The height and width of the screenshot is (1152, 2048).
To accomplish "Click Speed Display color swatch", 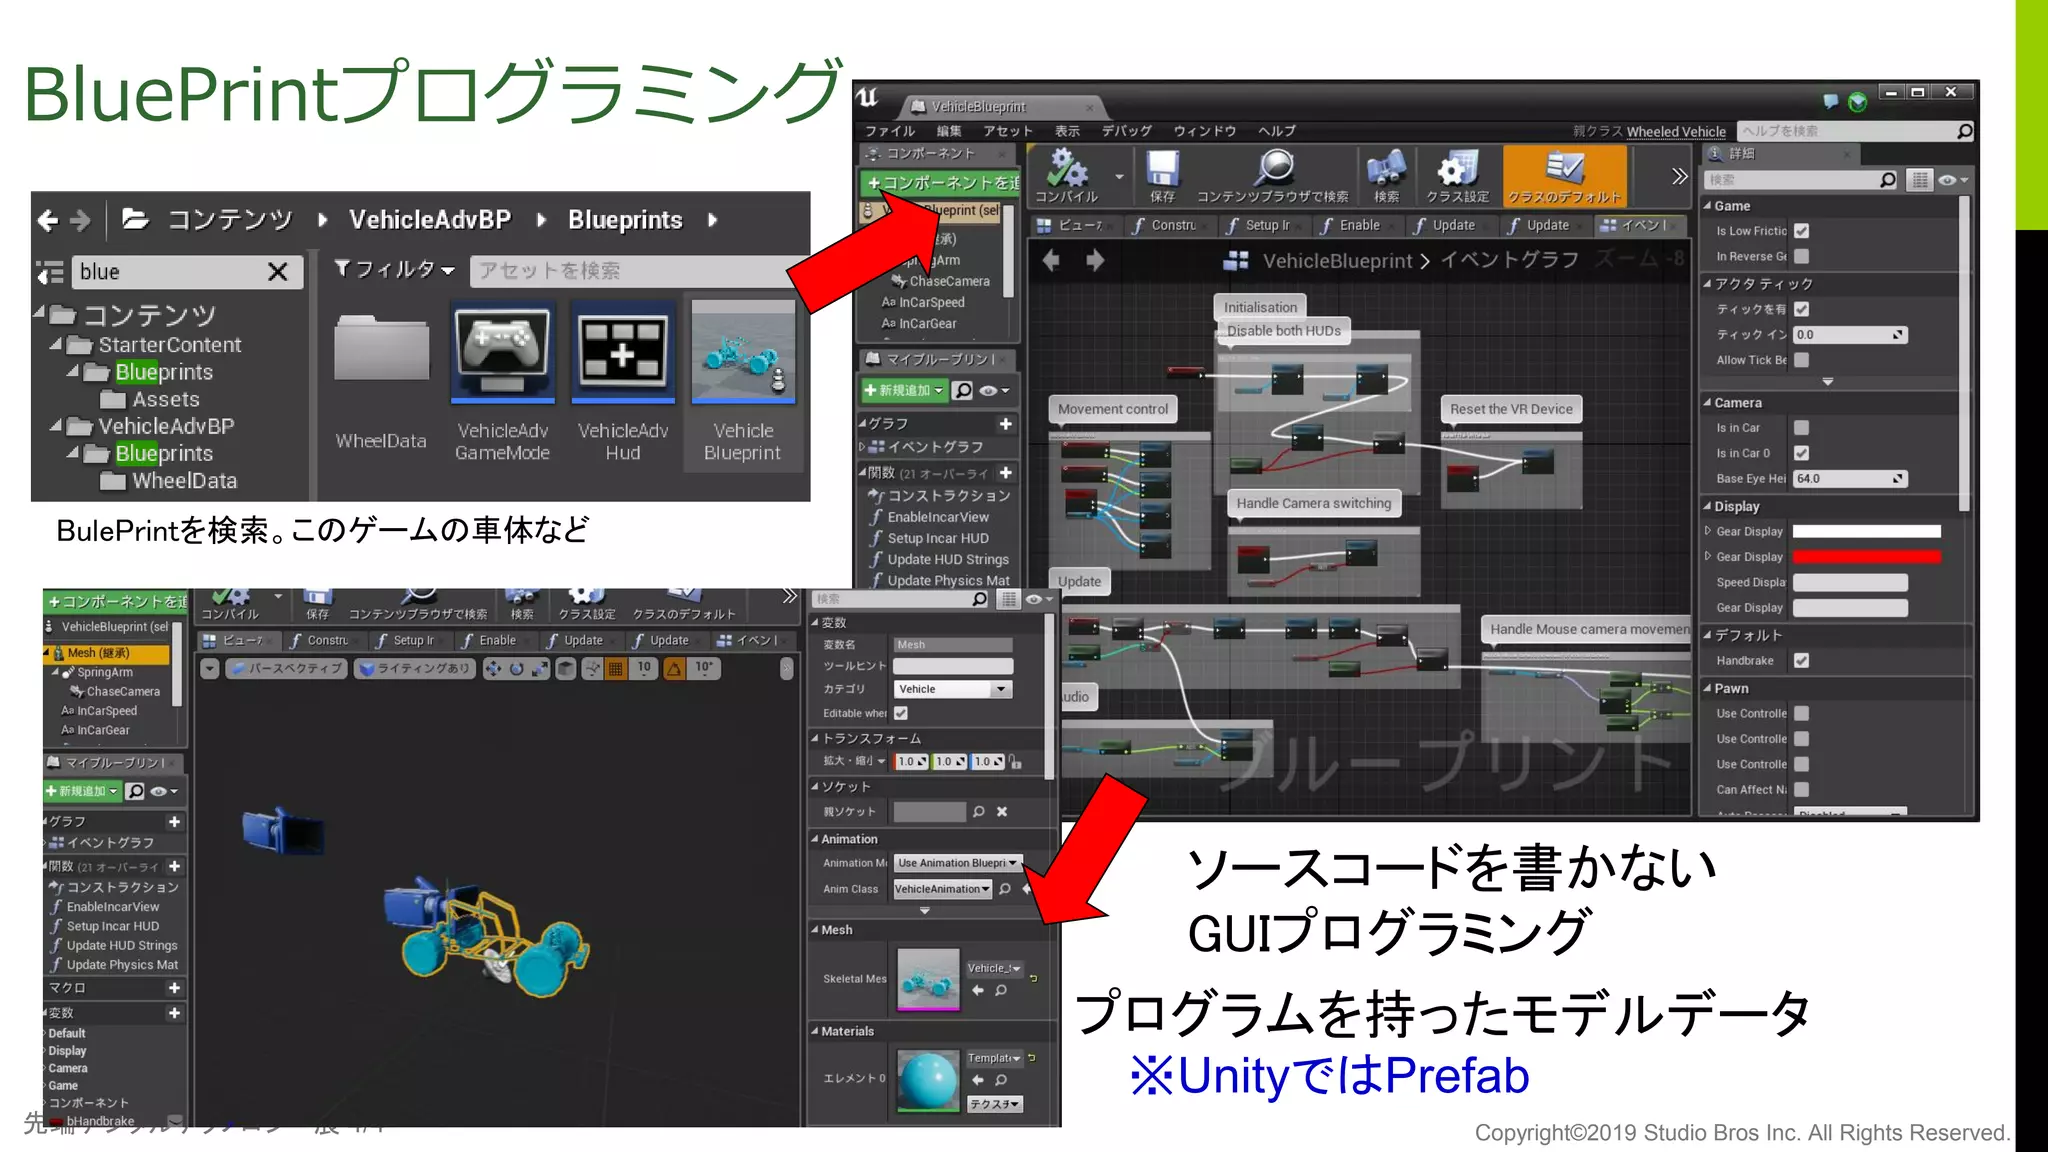I will (1850, 583).
